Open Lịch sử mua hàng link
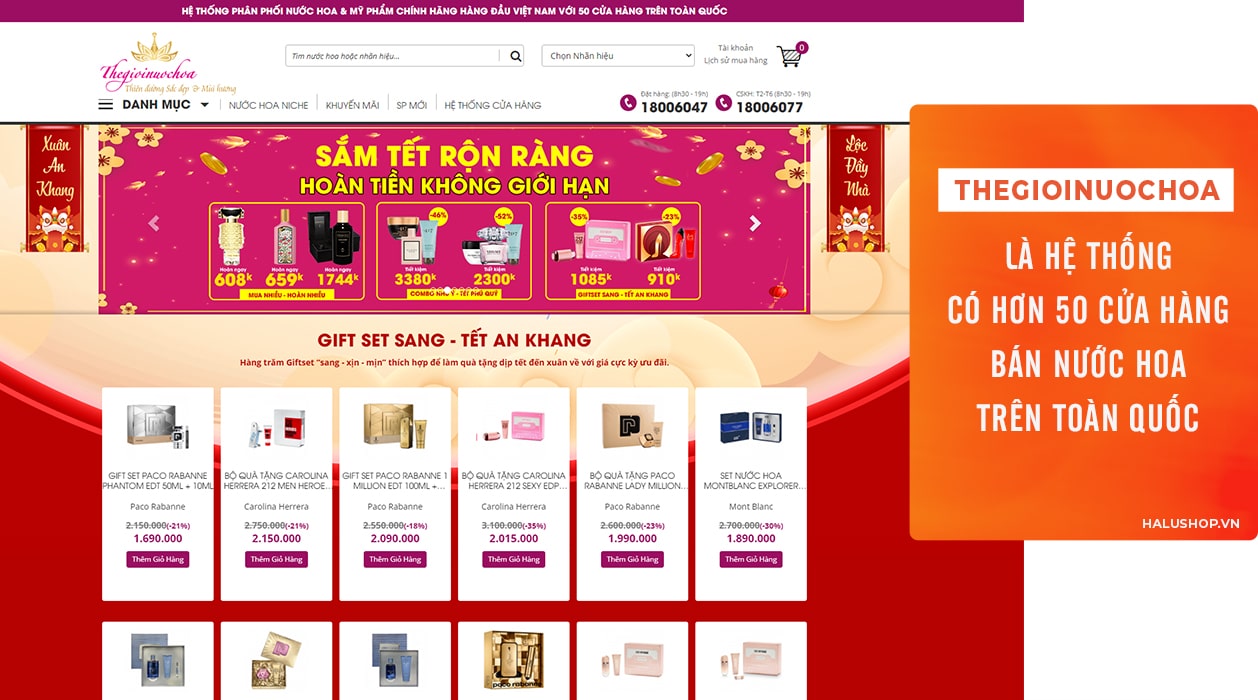 click(x=736, y=61)
